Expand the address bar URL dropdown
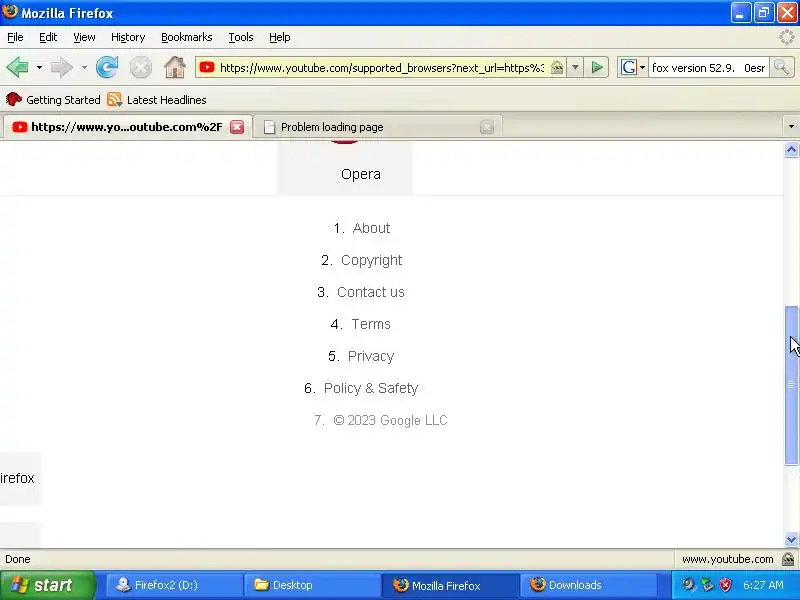This screenshot has width=800, height=600. tap(575, 67)
